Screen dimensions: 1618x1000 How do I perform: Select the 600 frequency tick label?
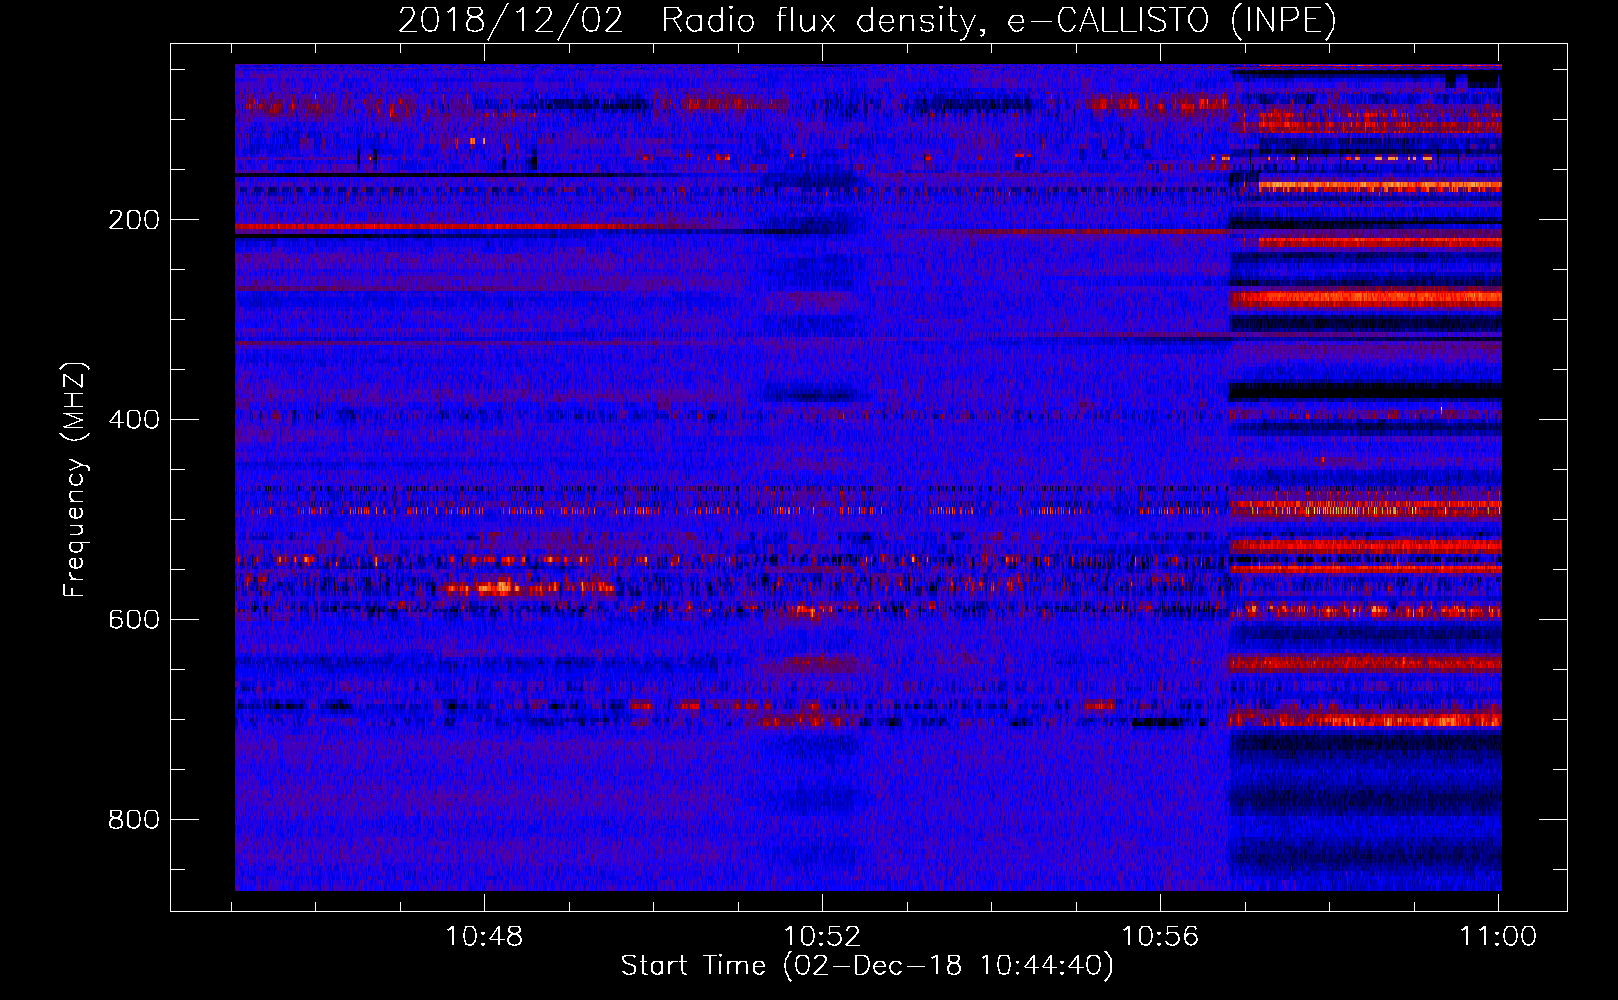(x=134, y=619)
